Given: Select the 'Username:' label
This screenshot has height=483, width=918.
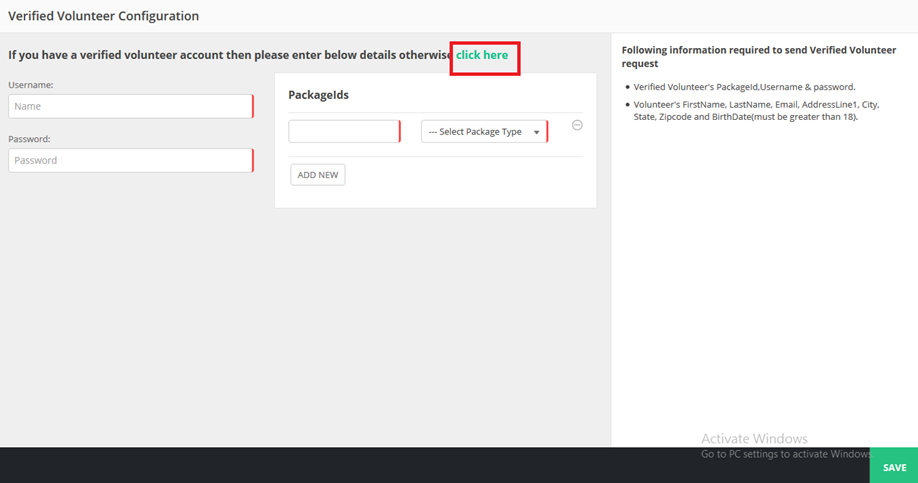Looking at the screenshot, I should [x=30, y=85].
